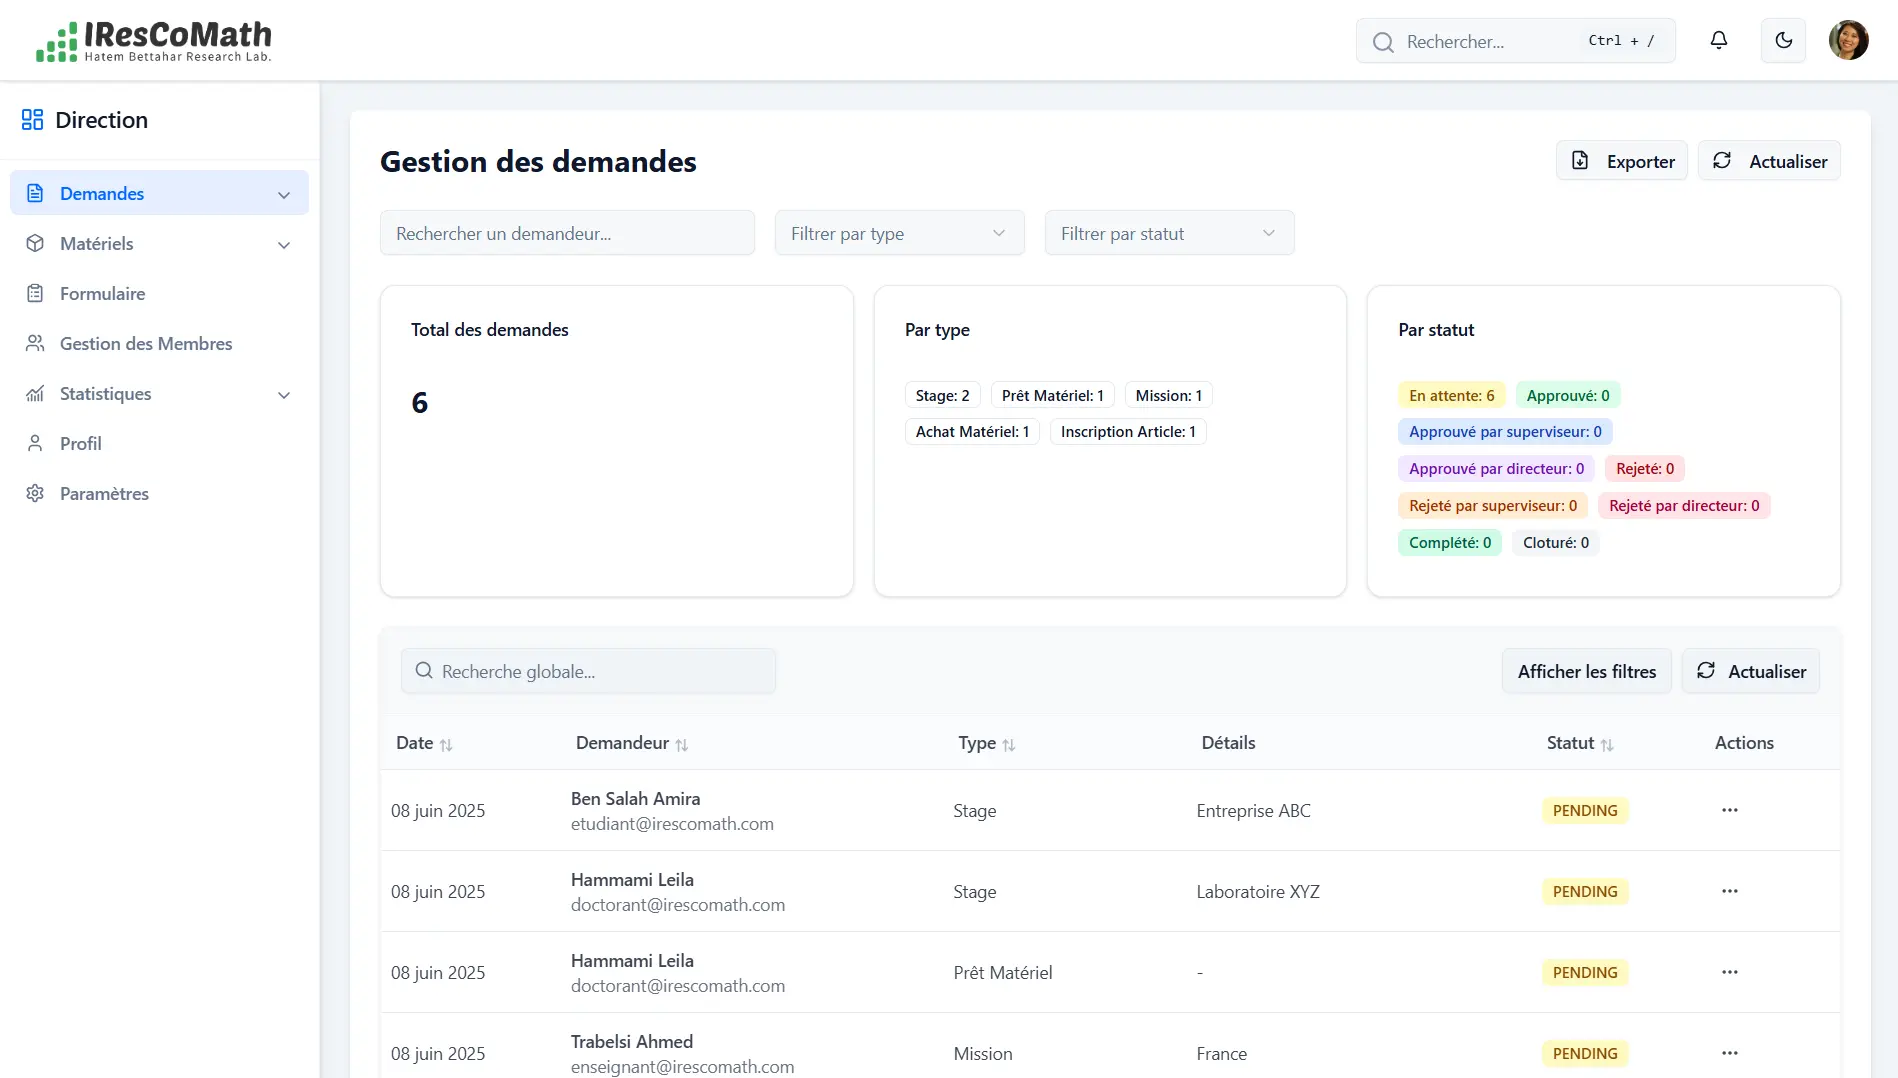The height and width of the screenshot is (1078, 1898).
Task: Open the Filtrer par type dropdown
Action: coord(898,232)
